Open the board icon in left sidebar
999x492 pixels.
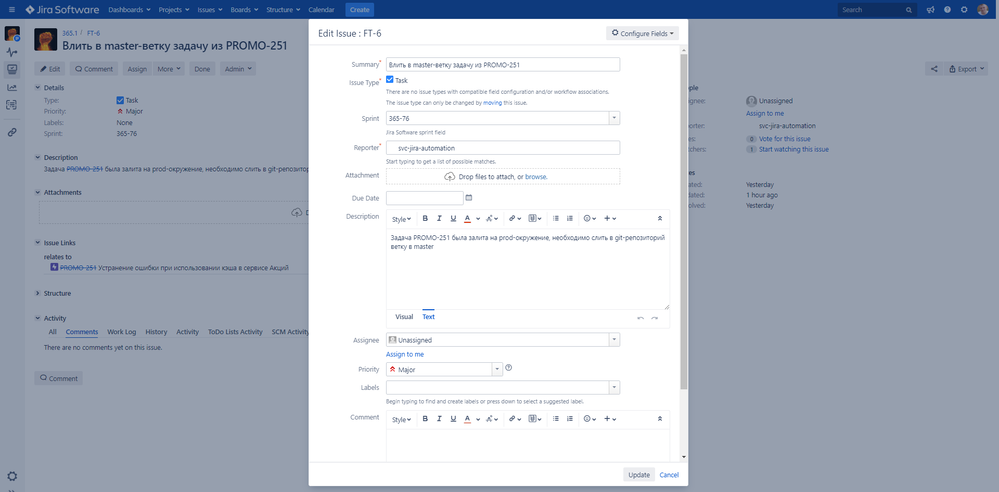click(x=12, y=69)
